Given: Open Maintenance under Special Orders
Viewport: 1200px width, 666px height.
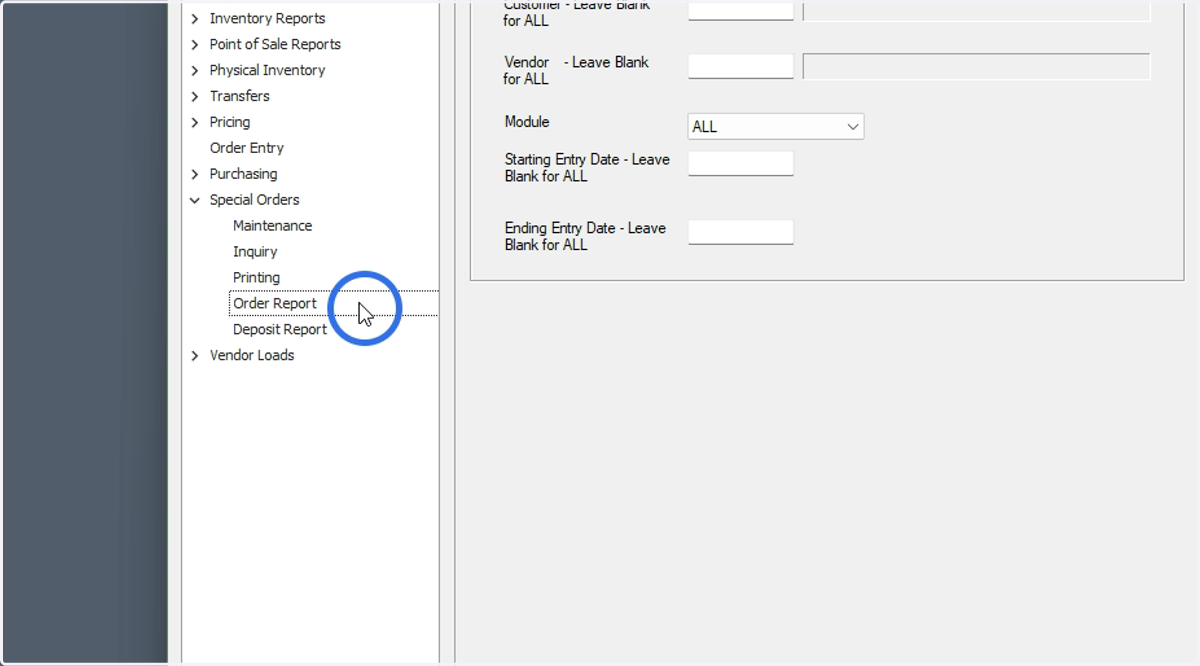Looking at the screenshot, I should (272, 226).
